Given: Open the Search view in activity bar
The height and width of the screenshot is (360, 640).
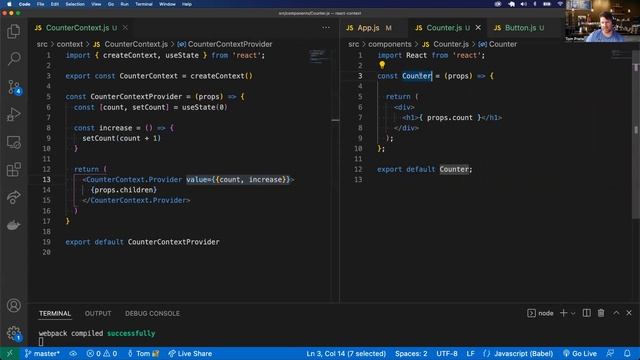Looking at the screenshot, I should (13, 59).
